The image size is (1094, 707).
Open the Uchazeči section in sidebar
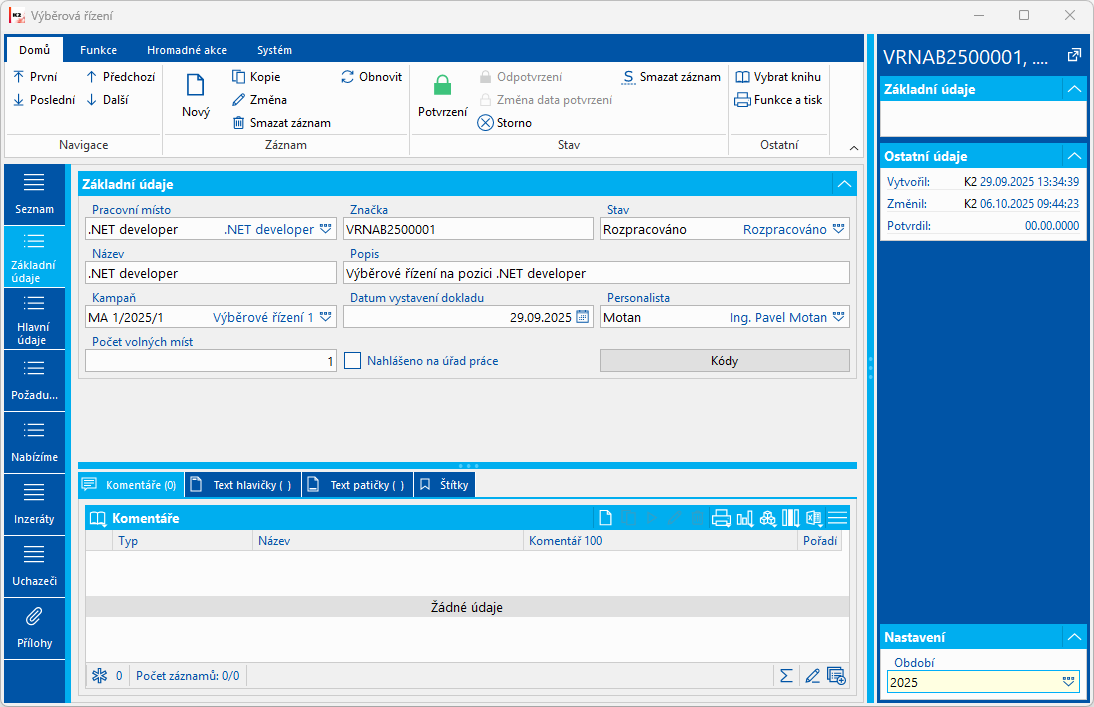click(34, 567)
